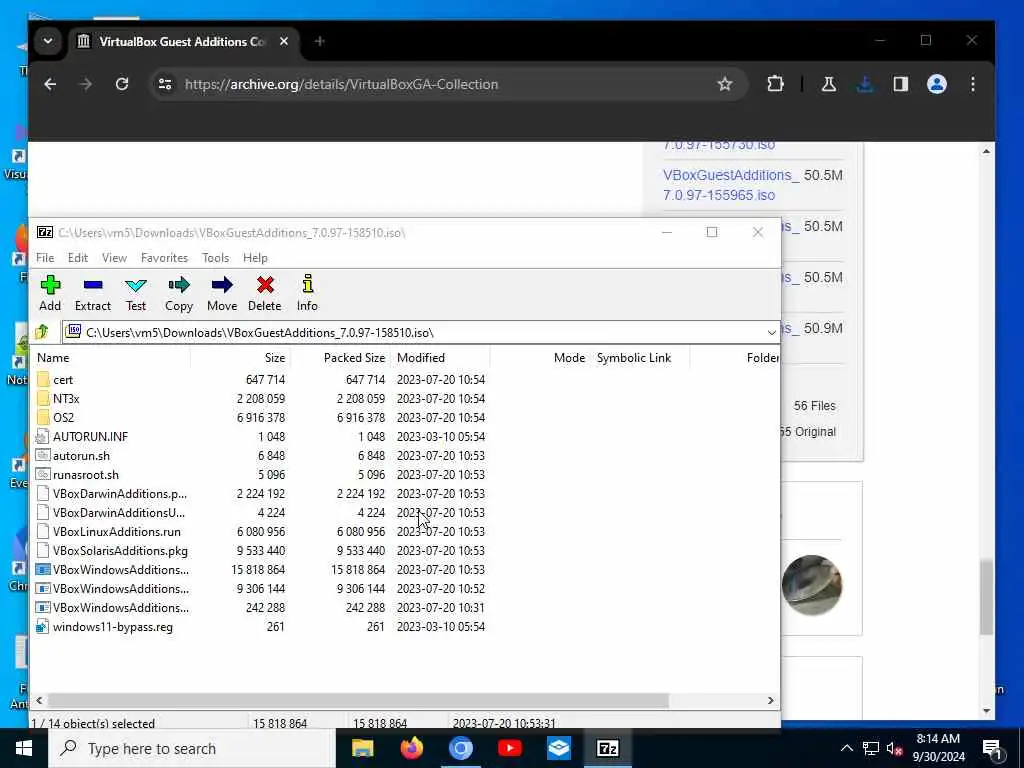Open Chrome extensions puzzle icon

click(x=775, y=84)
